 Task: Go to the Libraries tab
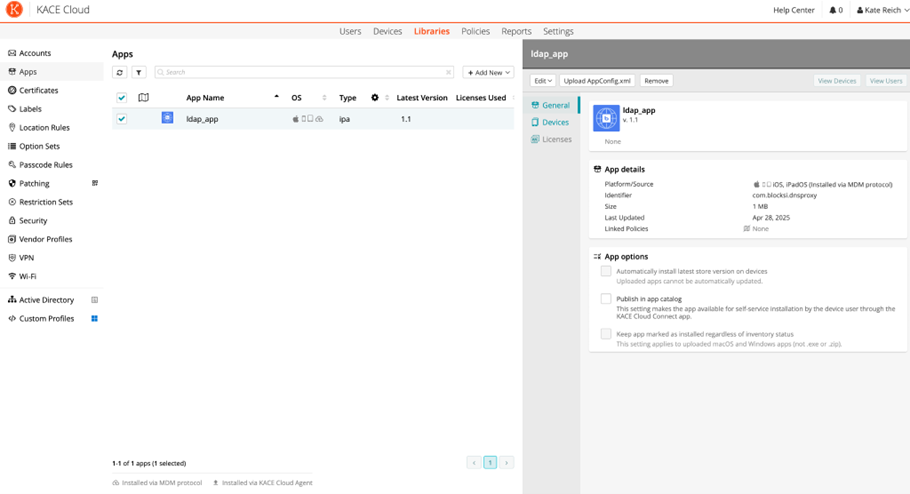pos(431,31)
